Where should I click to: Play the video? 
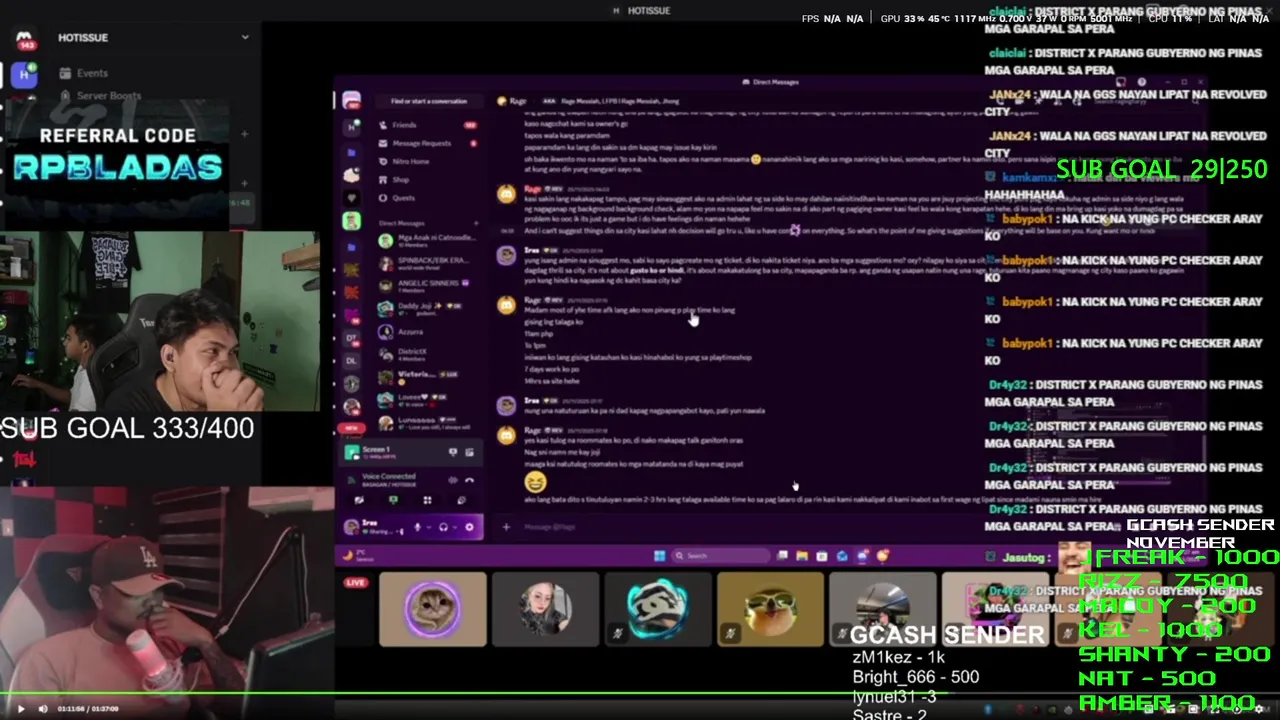pyautogui.click(x=21, y=709)
